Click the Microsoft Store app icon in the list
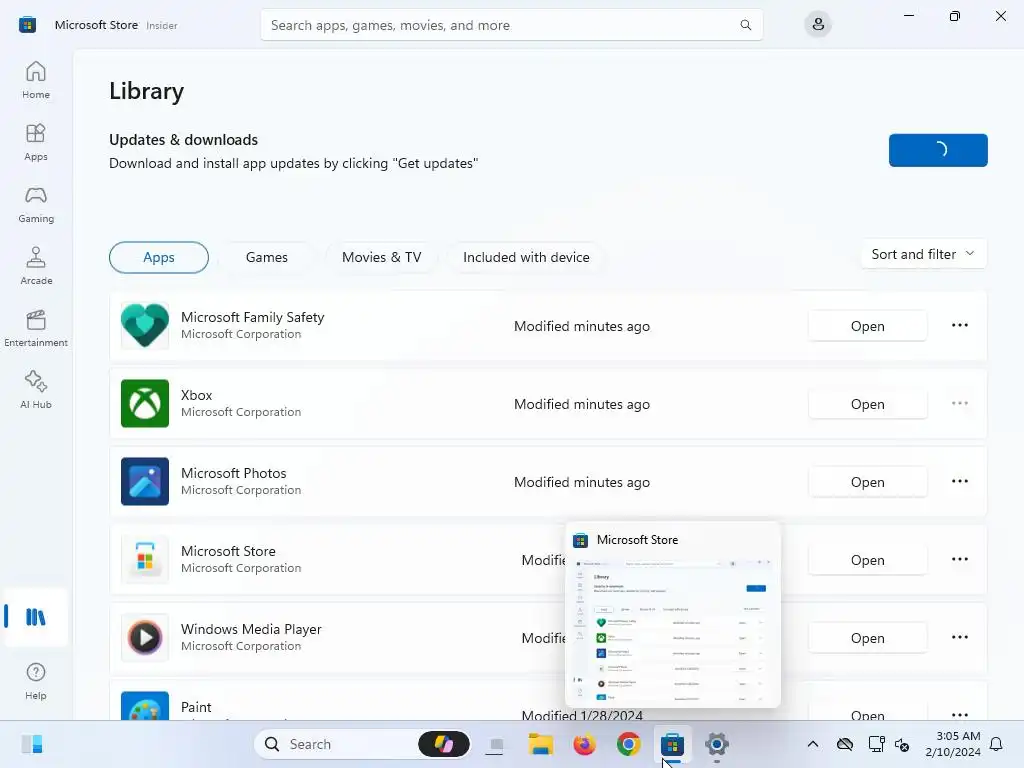1024x768 pixels. tap(145, 560)
